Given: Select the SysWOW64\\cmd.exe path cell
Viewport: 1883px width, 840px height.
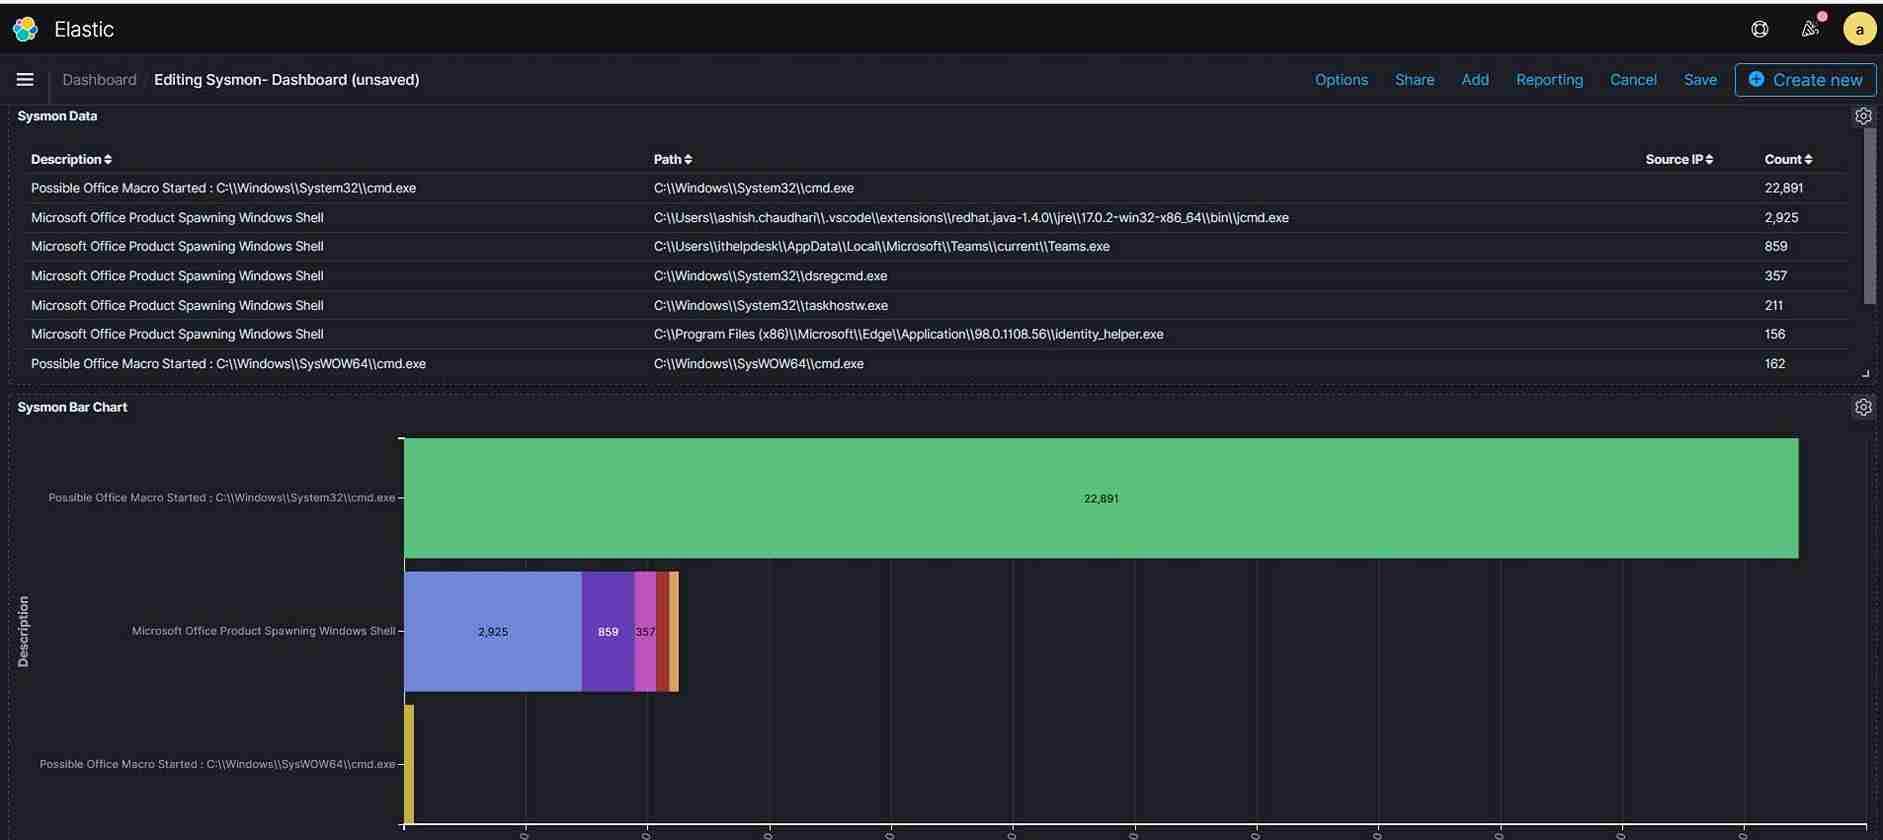Looking at the screenshot, I should click(759, 364).
